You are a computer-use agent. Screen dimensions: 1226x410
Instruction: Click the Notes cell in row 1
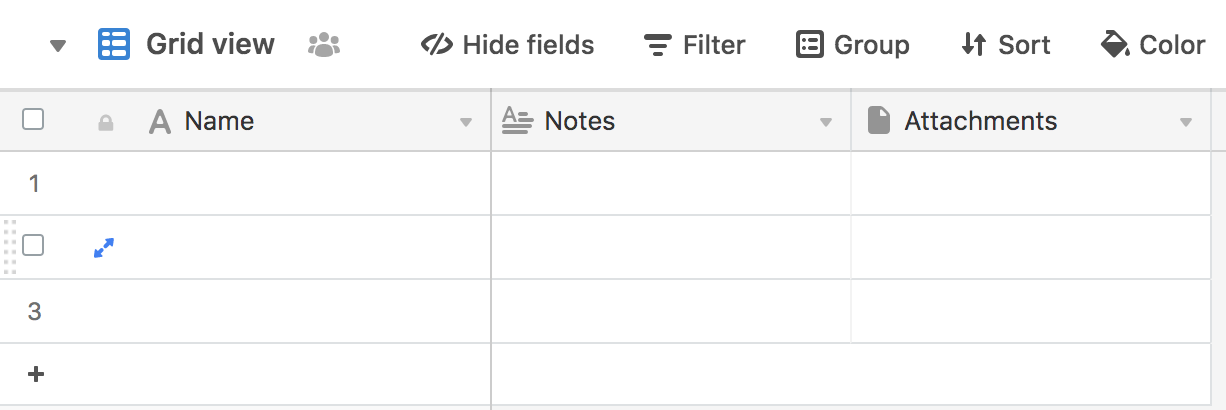pyautogui.click(x=670, y=184)
